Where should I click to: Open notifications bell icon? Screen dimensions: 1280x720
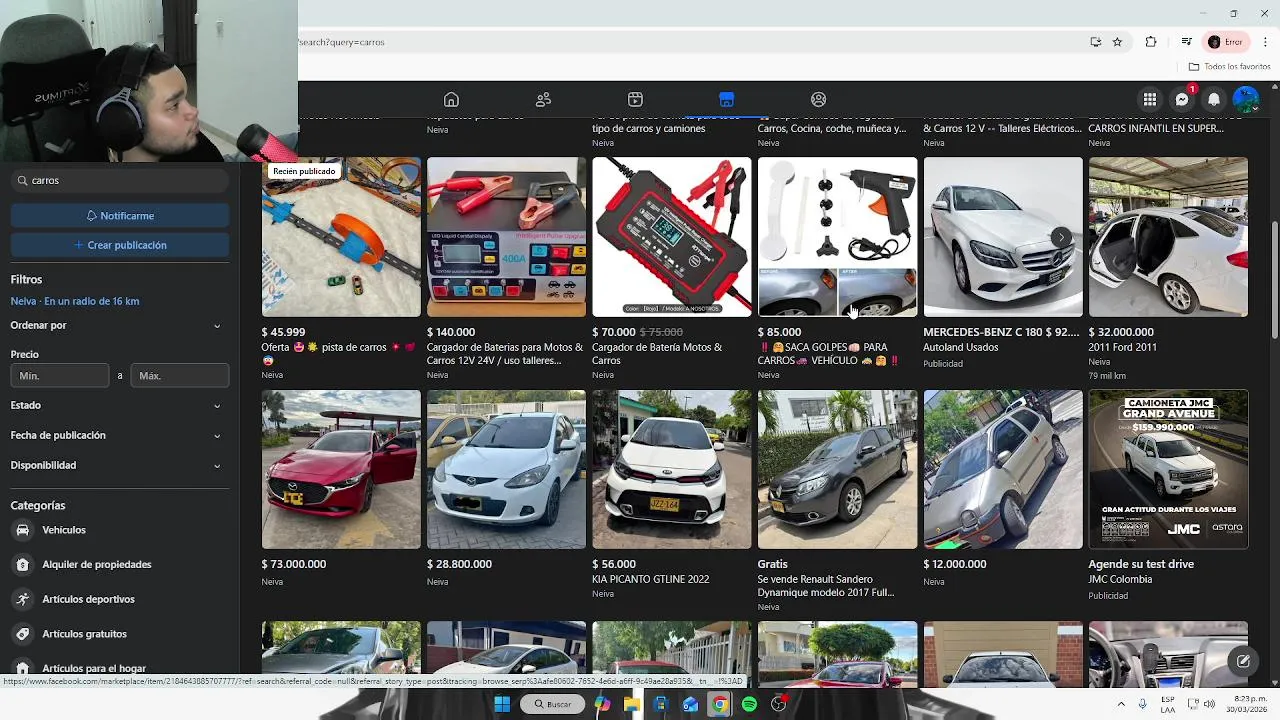click(x=1214, y=99)
